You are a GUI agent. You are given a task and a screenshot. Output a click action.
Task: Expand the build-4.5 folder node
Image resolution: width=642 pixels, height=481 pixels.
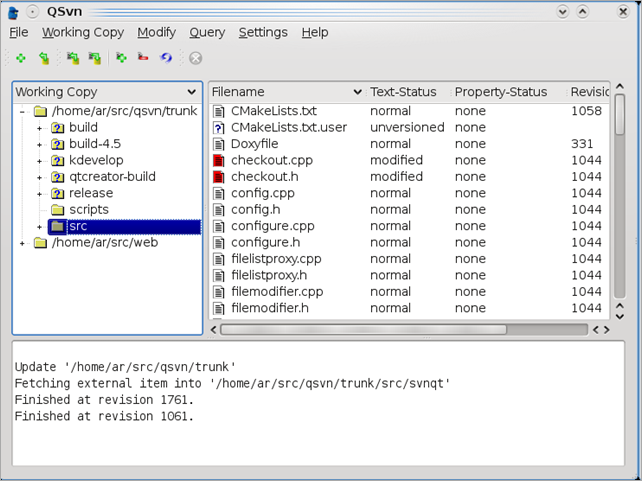tap(40, 144)
